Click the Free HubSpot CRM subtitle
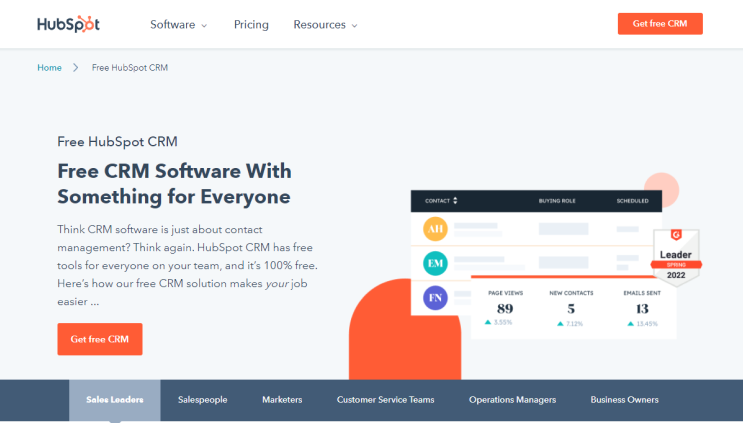The width and height of the screenshot is (743, 423). coord(118,142)
